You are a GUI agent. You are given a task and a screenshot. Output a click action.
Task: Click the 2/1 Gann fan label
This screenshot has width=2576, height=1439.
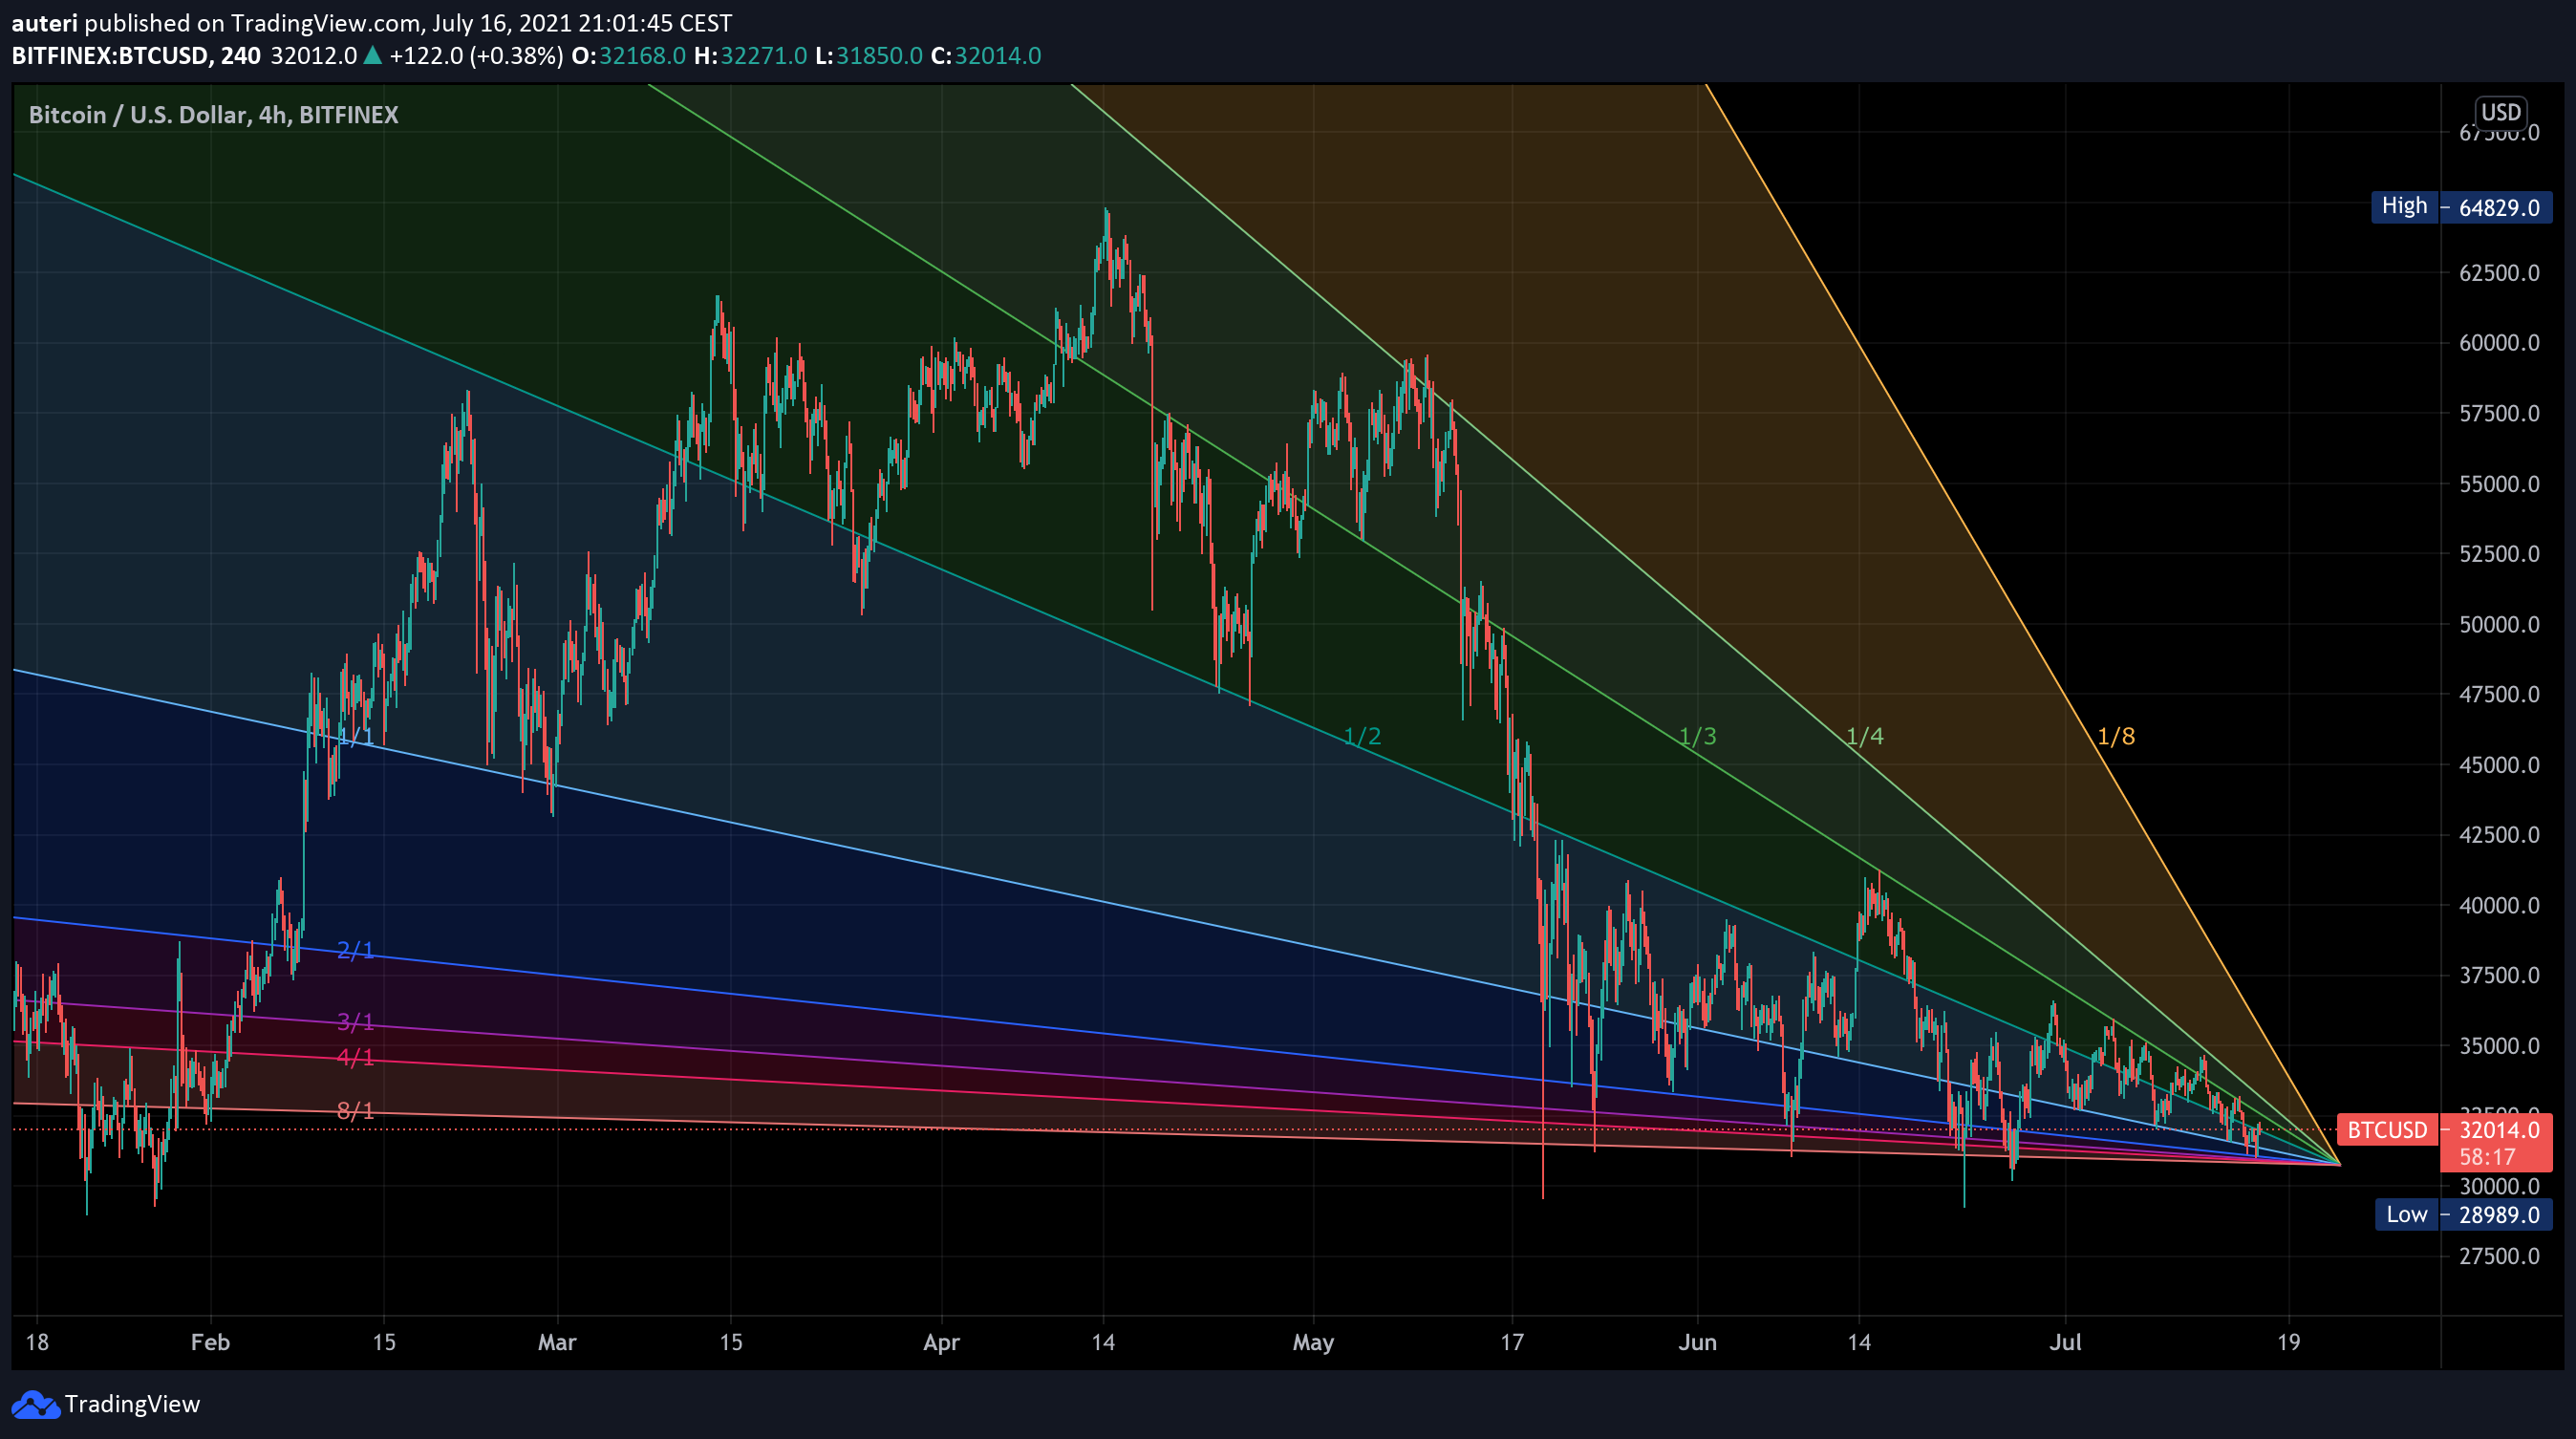356,949
